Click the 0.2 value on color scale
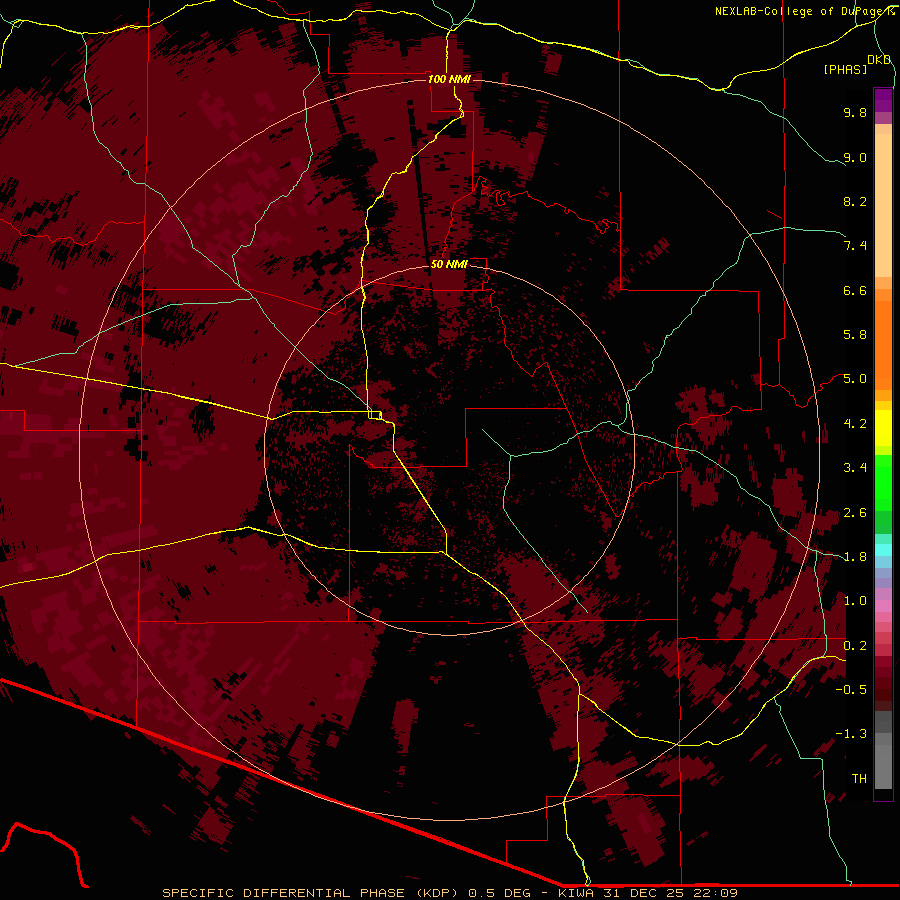This screenshot has height=900, width=900. (x=855, y=646)
